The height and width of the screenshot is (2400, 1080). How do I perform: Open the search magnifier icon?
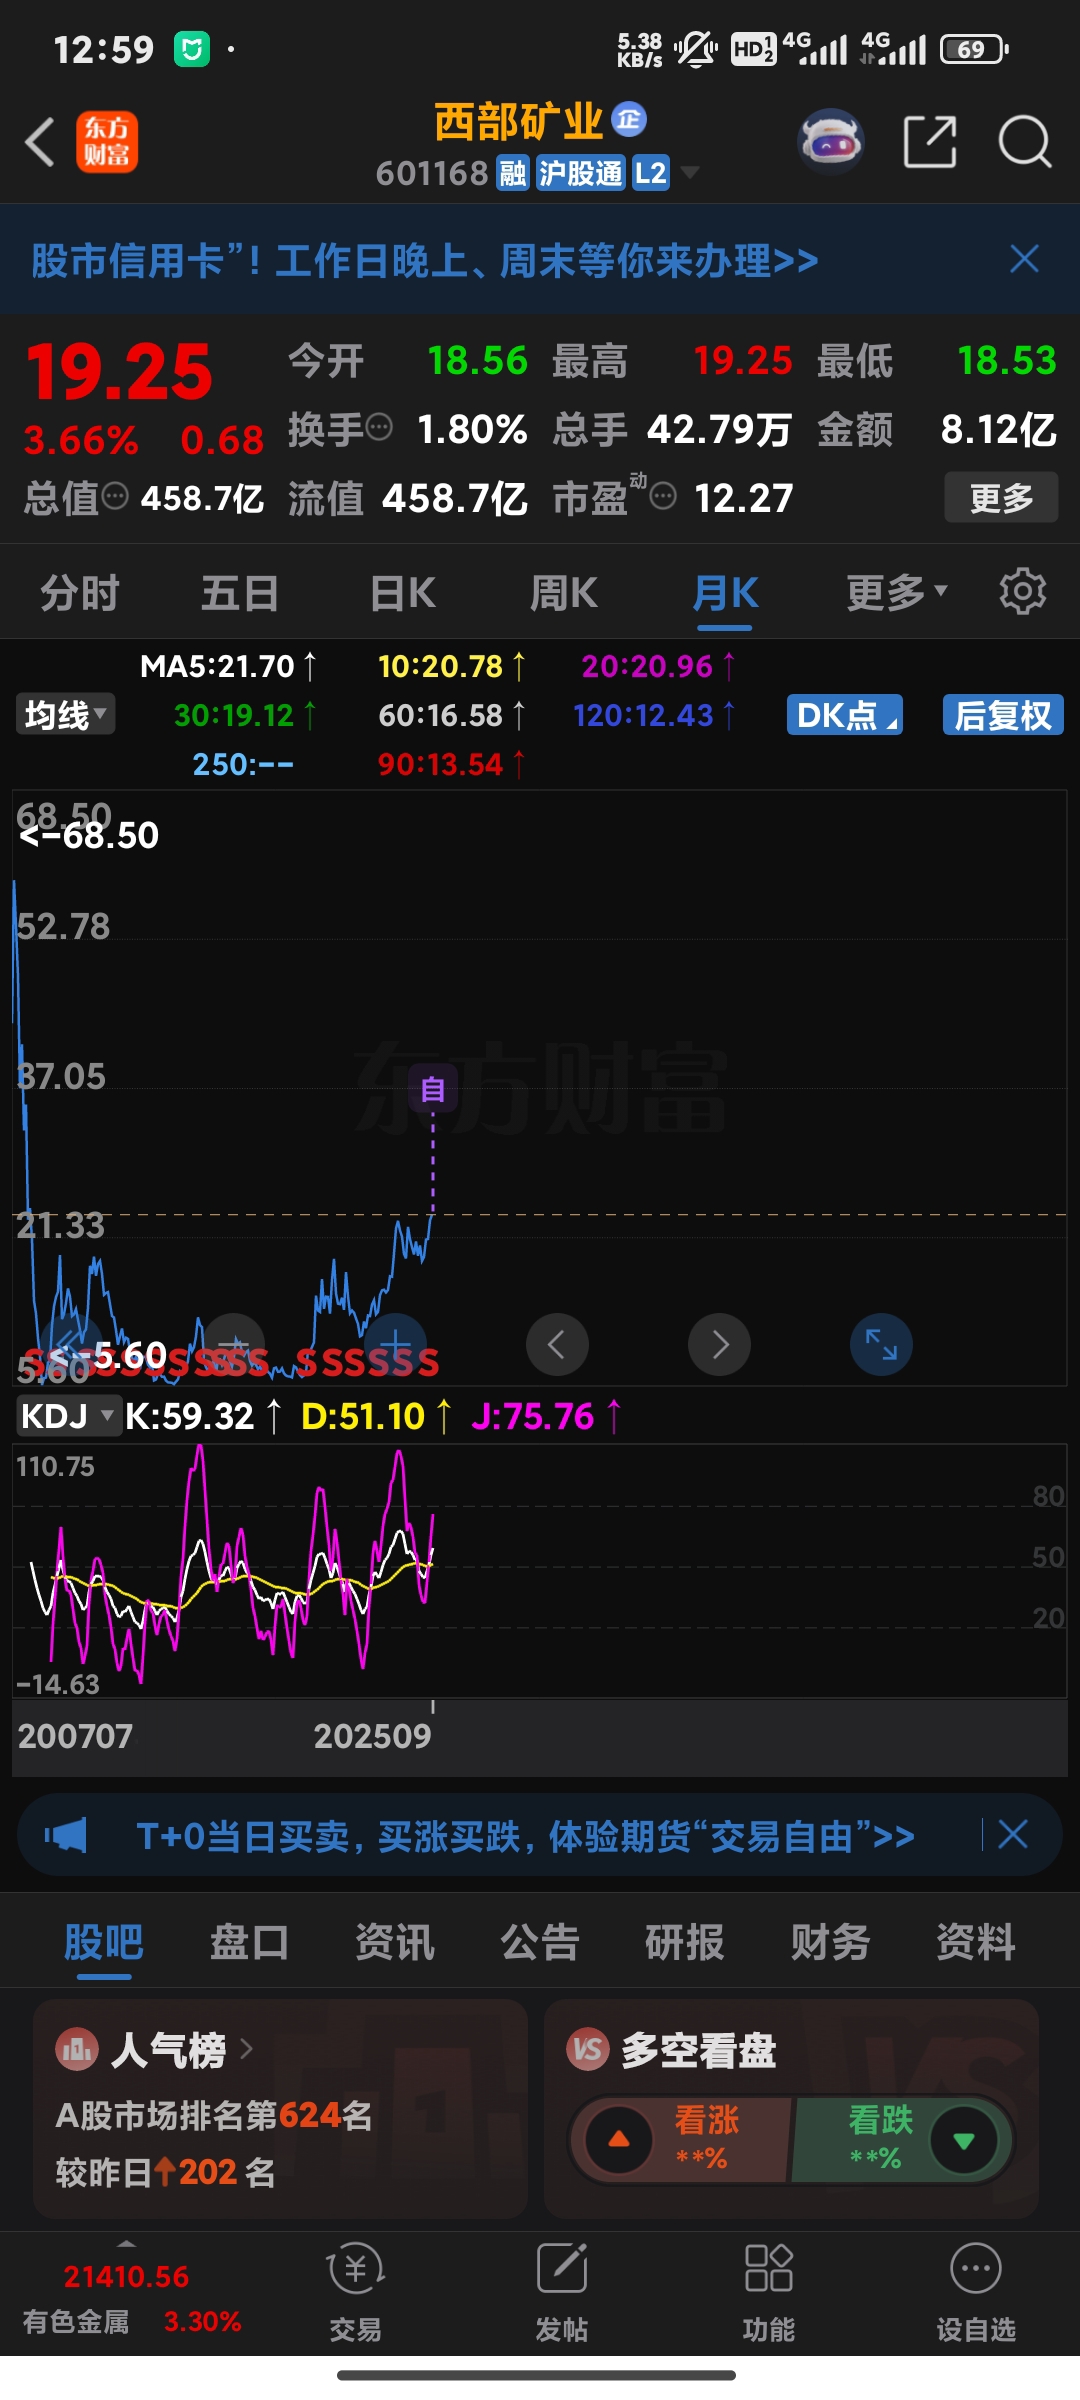click(x=1025, y=141)
